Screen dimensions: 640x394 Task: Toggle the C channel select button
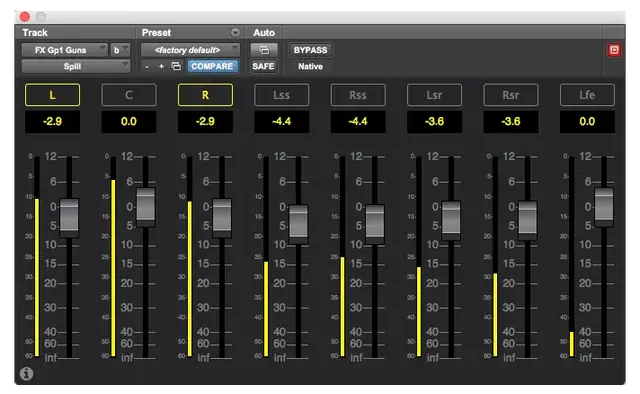coord(129,95)
